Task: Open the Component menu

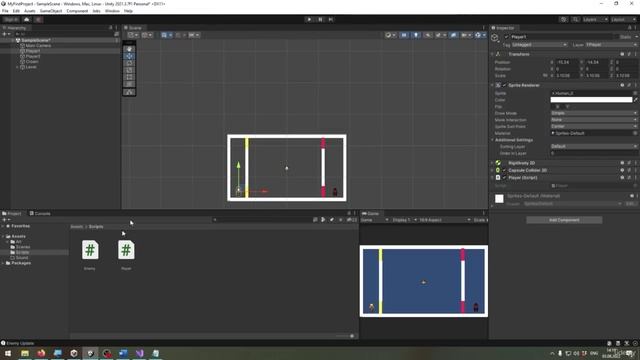Action: coord(77,11)
